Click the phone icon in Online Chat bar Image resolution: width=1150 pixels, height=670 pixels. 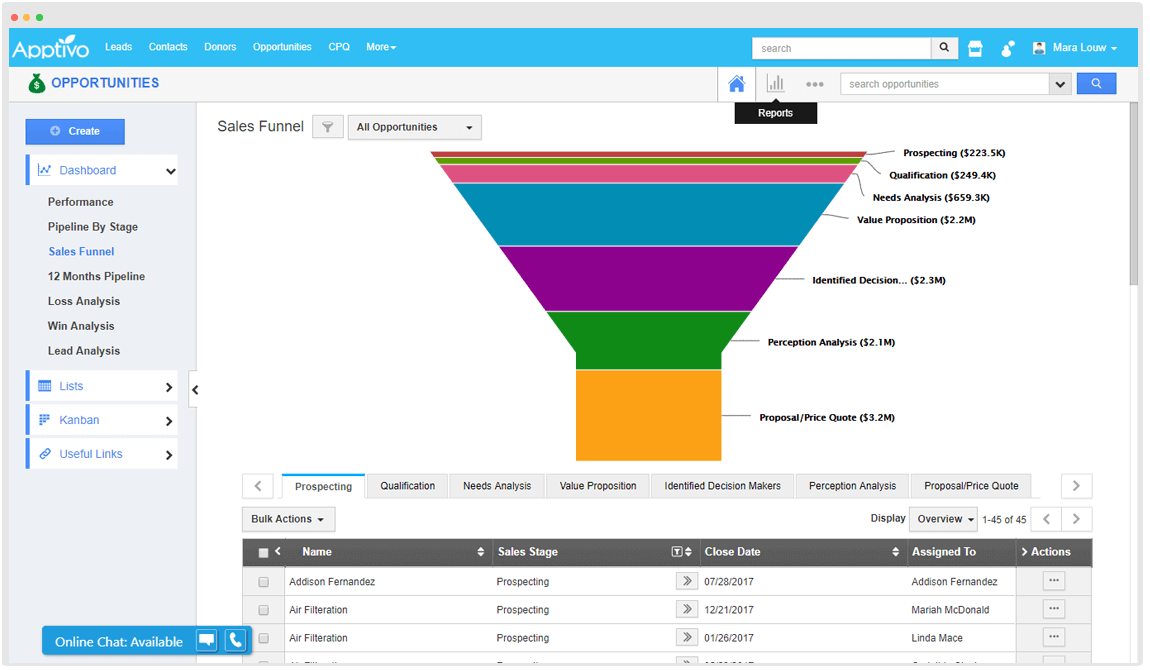tap(235, 641)
